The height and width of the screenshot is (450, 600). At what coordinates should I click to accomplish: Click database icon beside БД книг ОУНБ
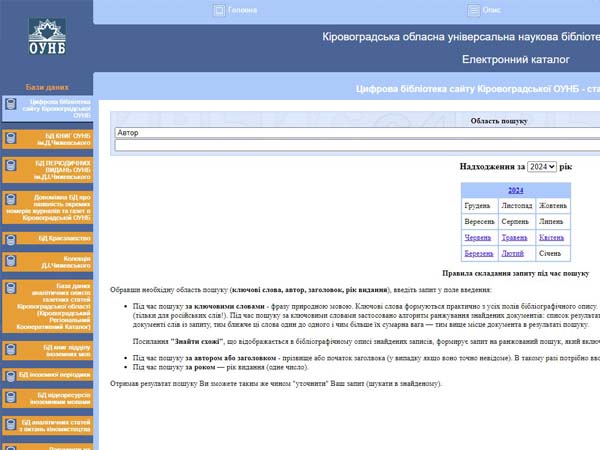click(x=11, y=138)
